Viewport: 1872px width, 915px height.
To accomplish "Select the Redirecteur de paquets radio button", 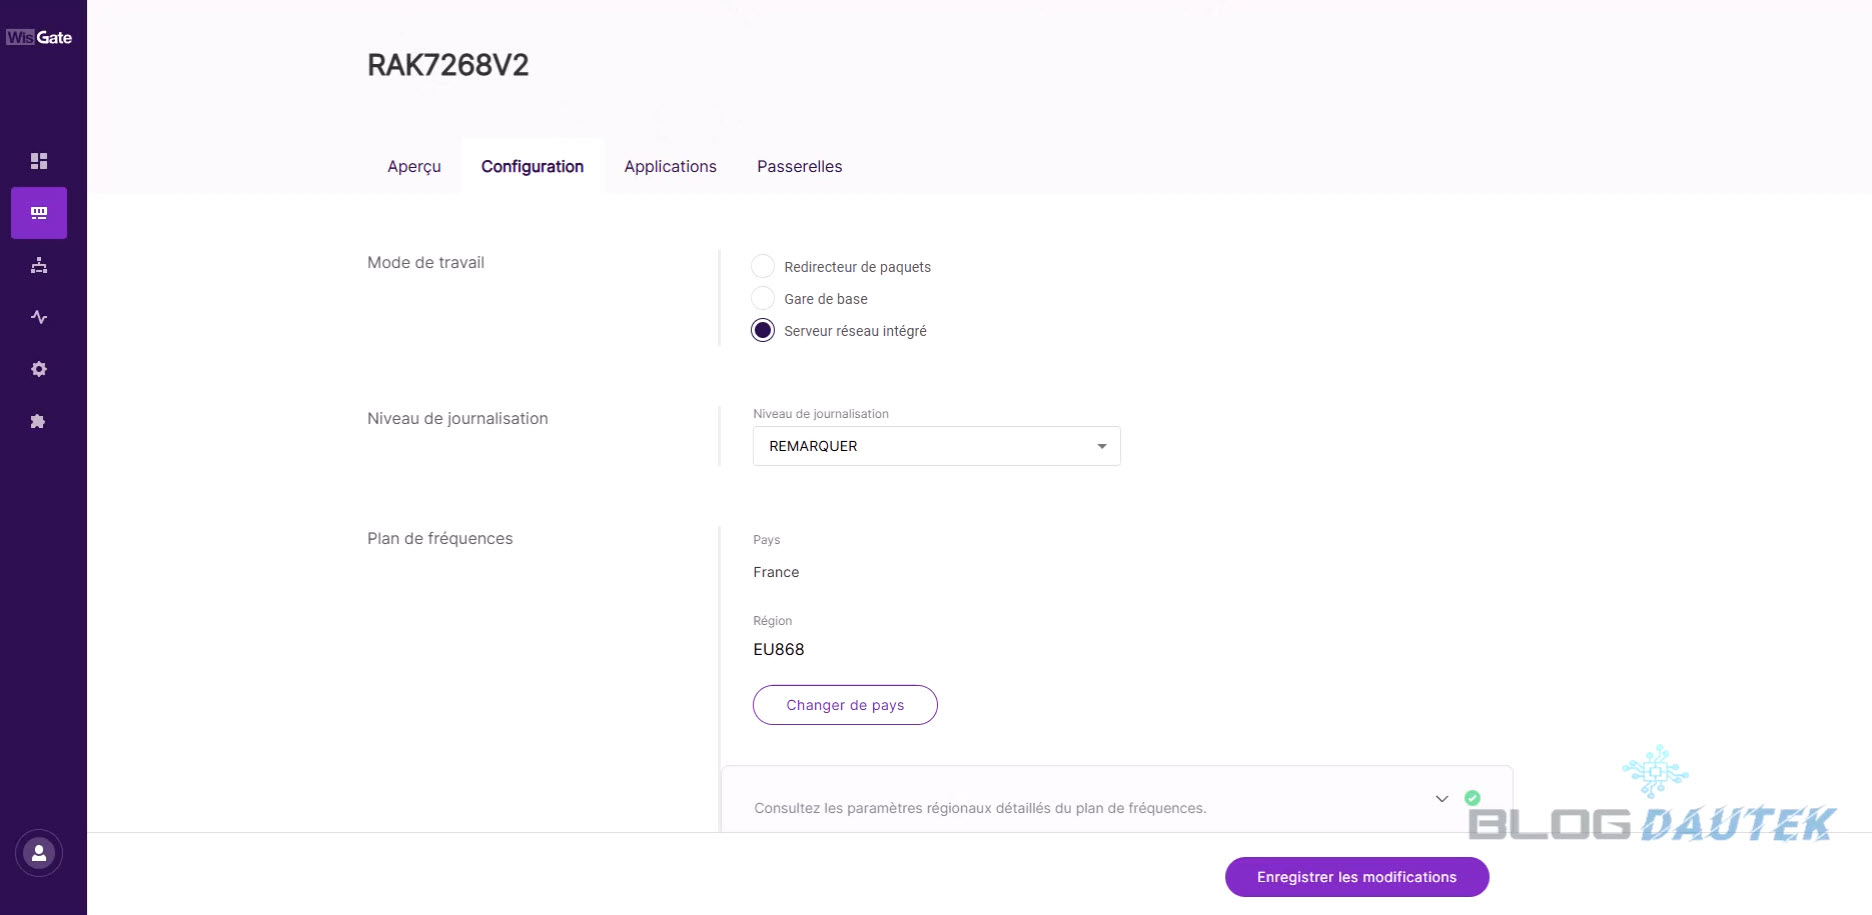I will [x=763, y=266].
